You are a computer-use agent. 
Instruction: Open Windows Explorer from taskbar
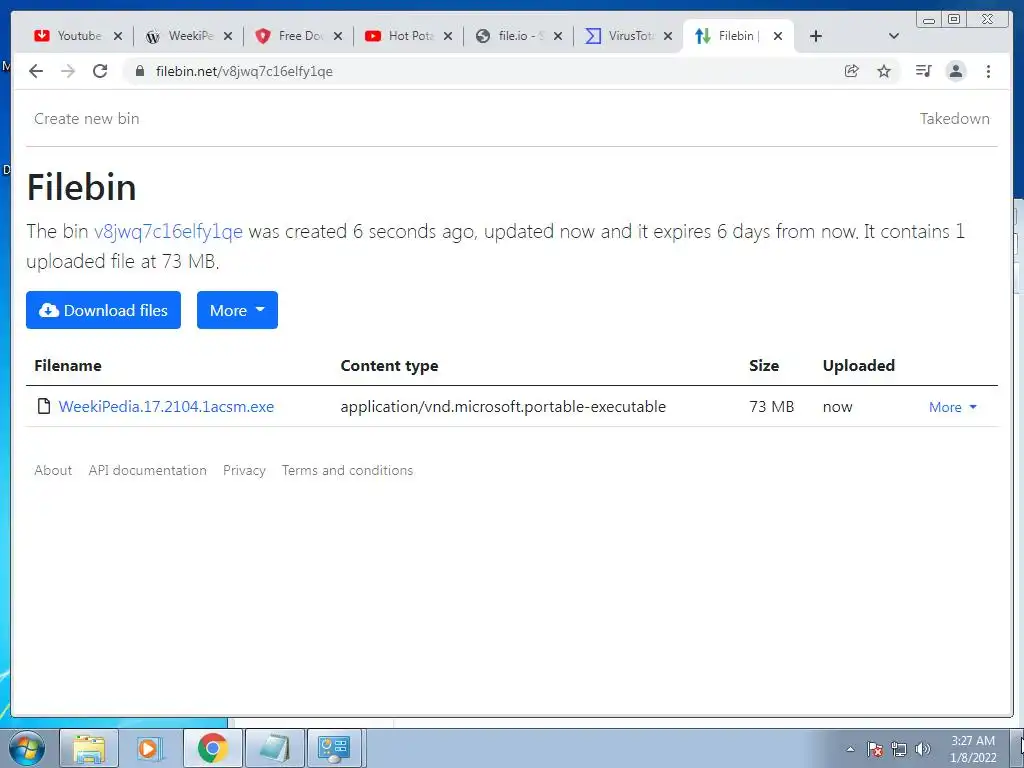[89, 749]
